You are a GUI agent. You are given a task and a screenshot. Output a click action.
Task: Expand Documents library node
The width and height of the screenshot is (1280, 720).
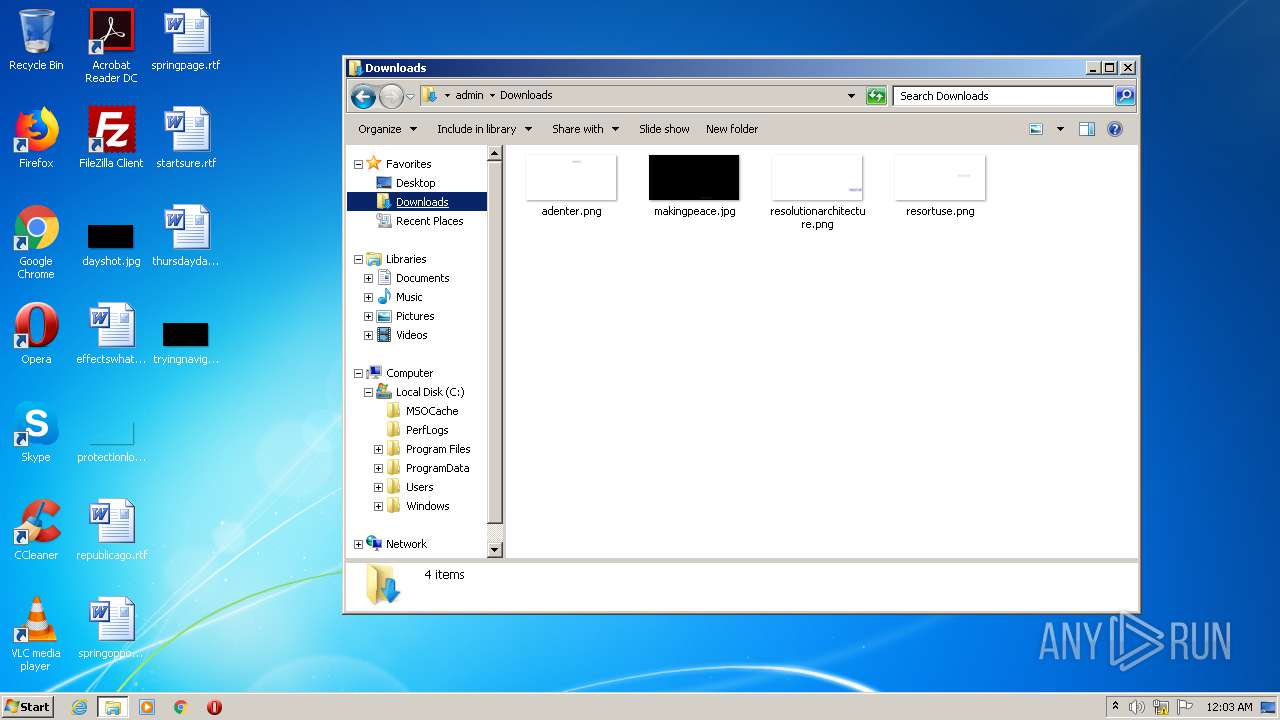click(368, 278)
